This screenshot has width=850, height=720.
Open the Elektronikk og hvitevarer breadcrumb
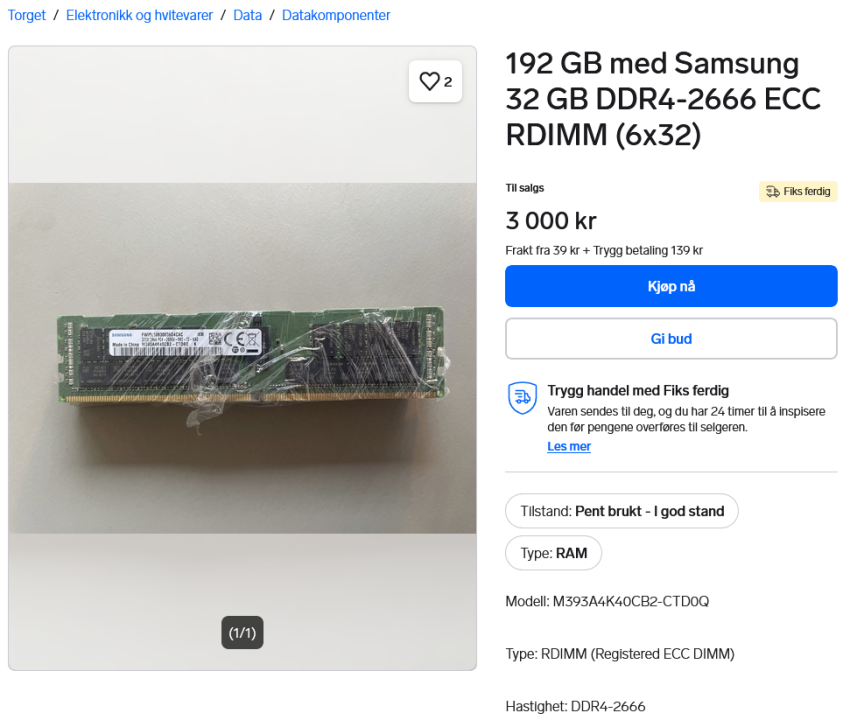click(x=139, y=15)
